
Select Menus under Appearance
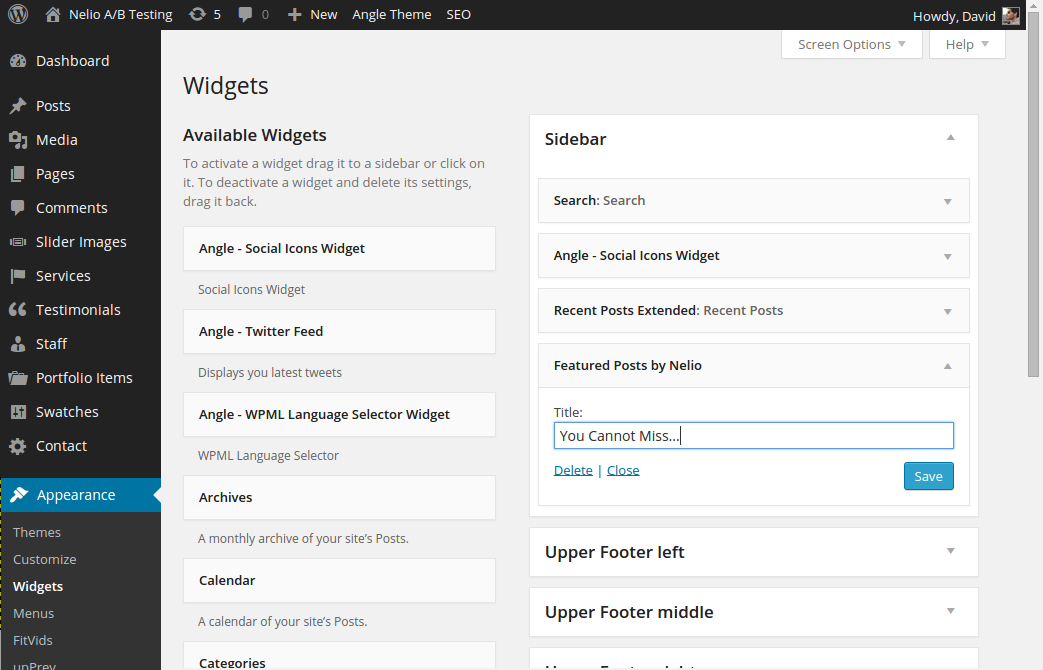pyautogui.click(x=34, y=614)
